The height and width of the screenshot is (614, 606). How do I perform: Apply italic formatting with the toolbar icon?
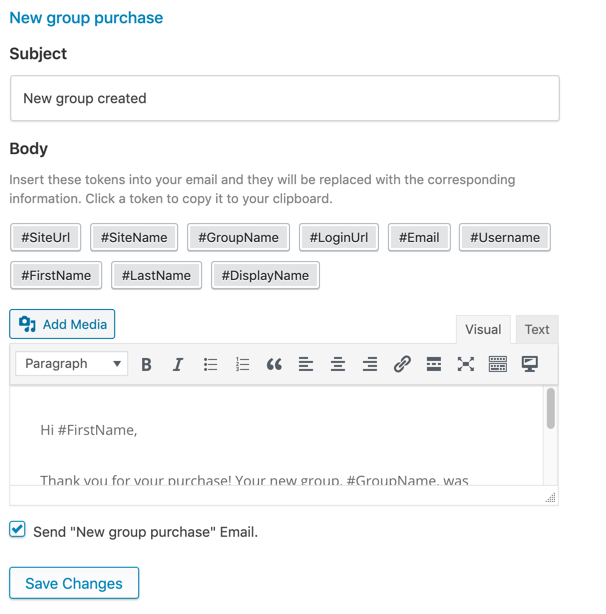[x=178, y=364]
